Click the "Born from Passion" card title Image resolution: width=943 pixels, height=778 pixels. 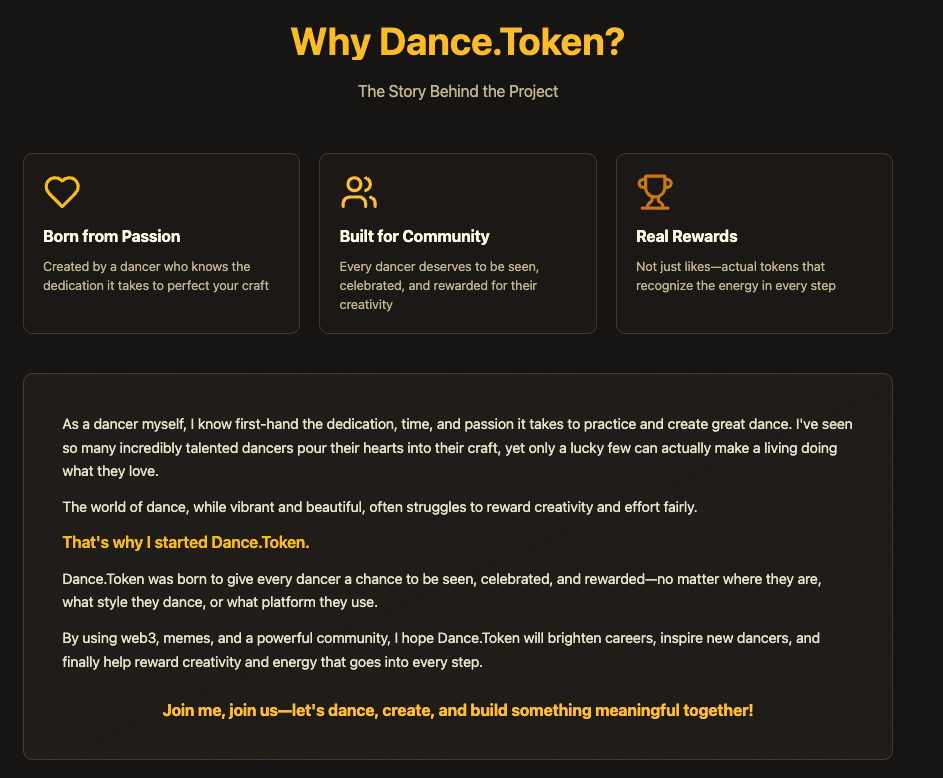(112, 237)
